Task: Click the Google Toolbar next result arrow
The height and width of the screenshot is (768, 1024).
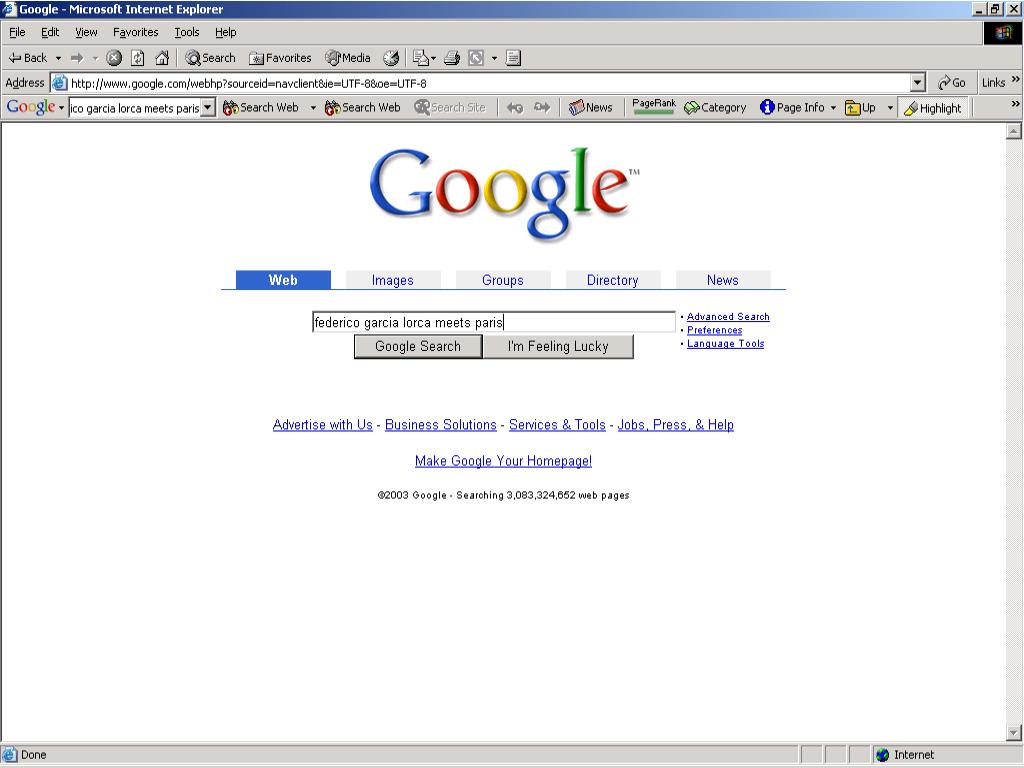Action: tap(542, 108)
